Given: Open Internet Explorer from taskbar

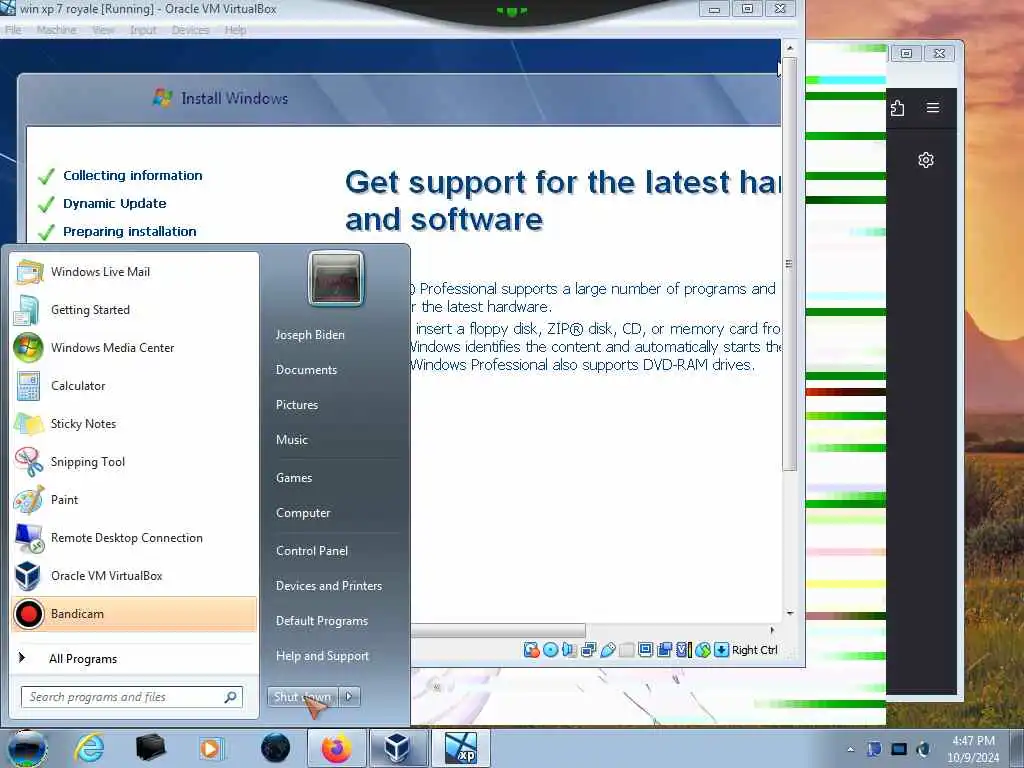Looking at the screenshot, I should pyautogui.click(x=89, y=748).
